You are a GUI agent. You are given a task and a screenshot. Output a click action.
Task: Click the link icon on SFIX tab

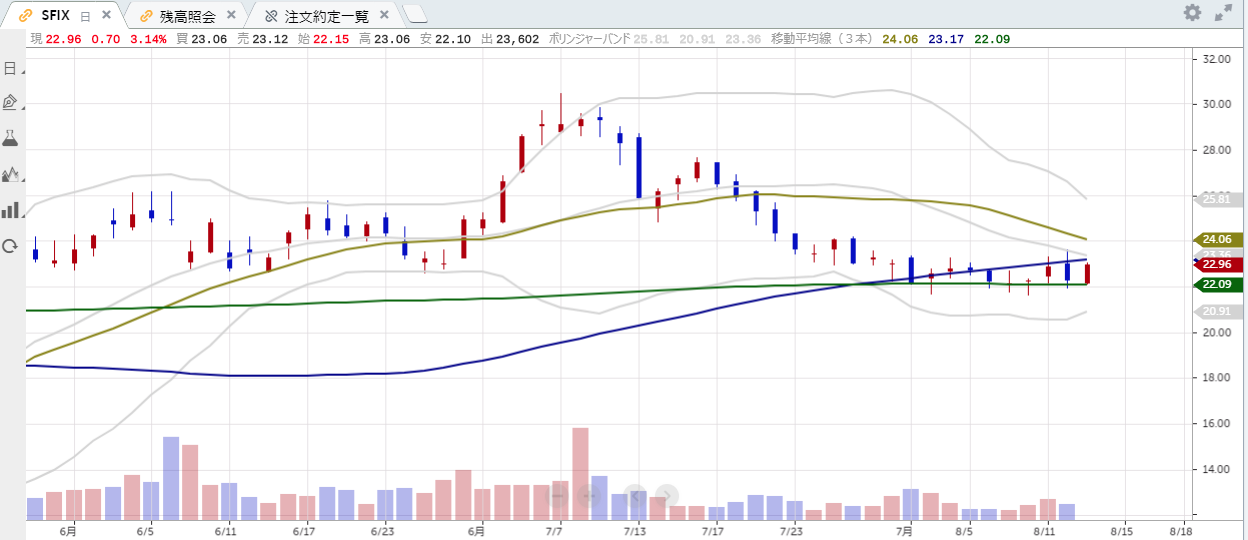point(26,16)
